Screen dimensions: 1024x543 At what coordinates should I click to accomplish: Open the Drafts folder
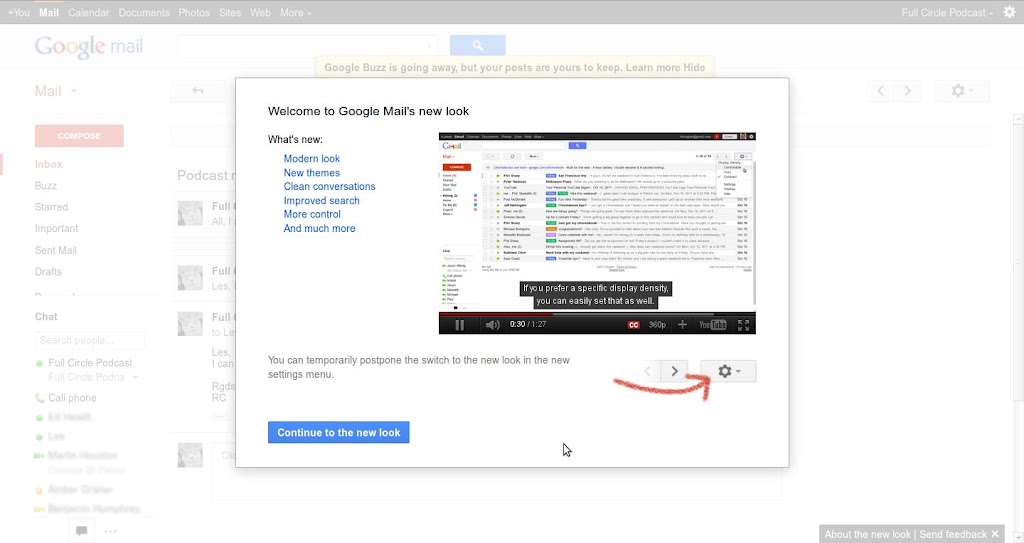[x=48, y=271]
